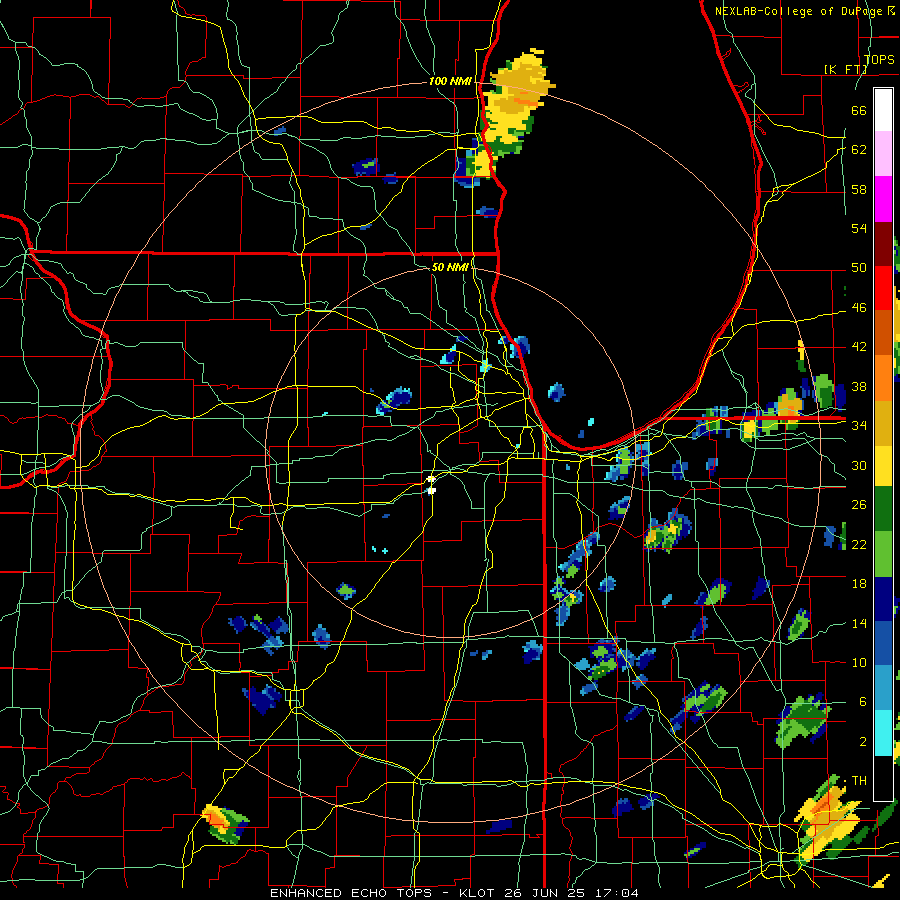Select the dark maroon legend swatch
The height and width of the screenshot is (900, 900).
coord(883,244)
